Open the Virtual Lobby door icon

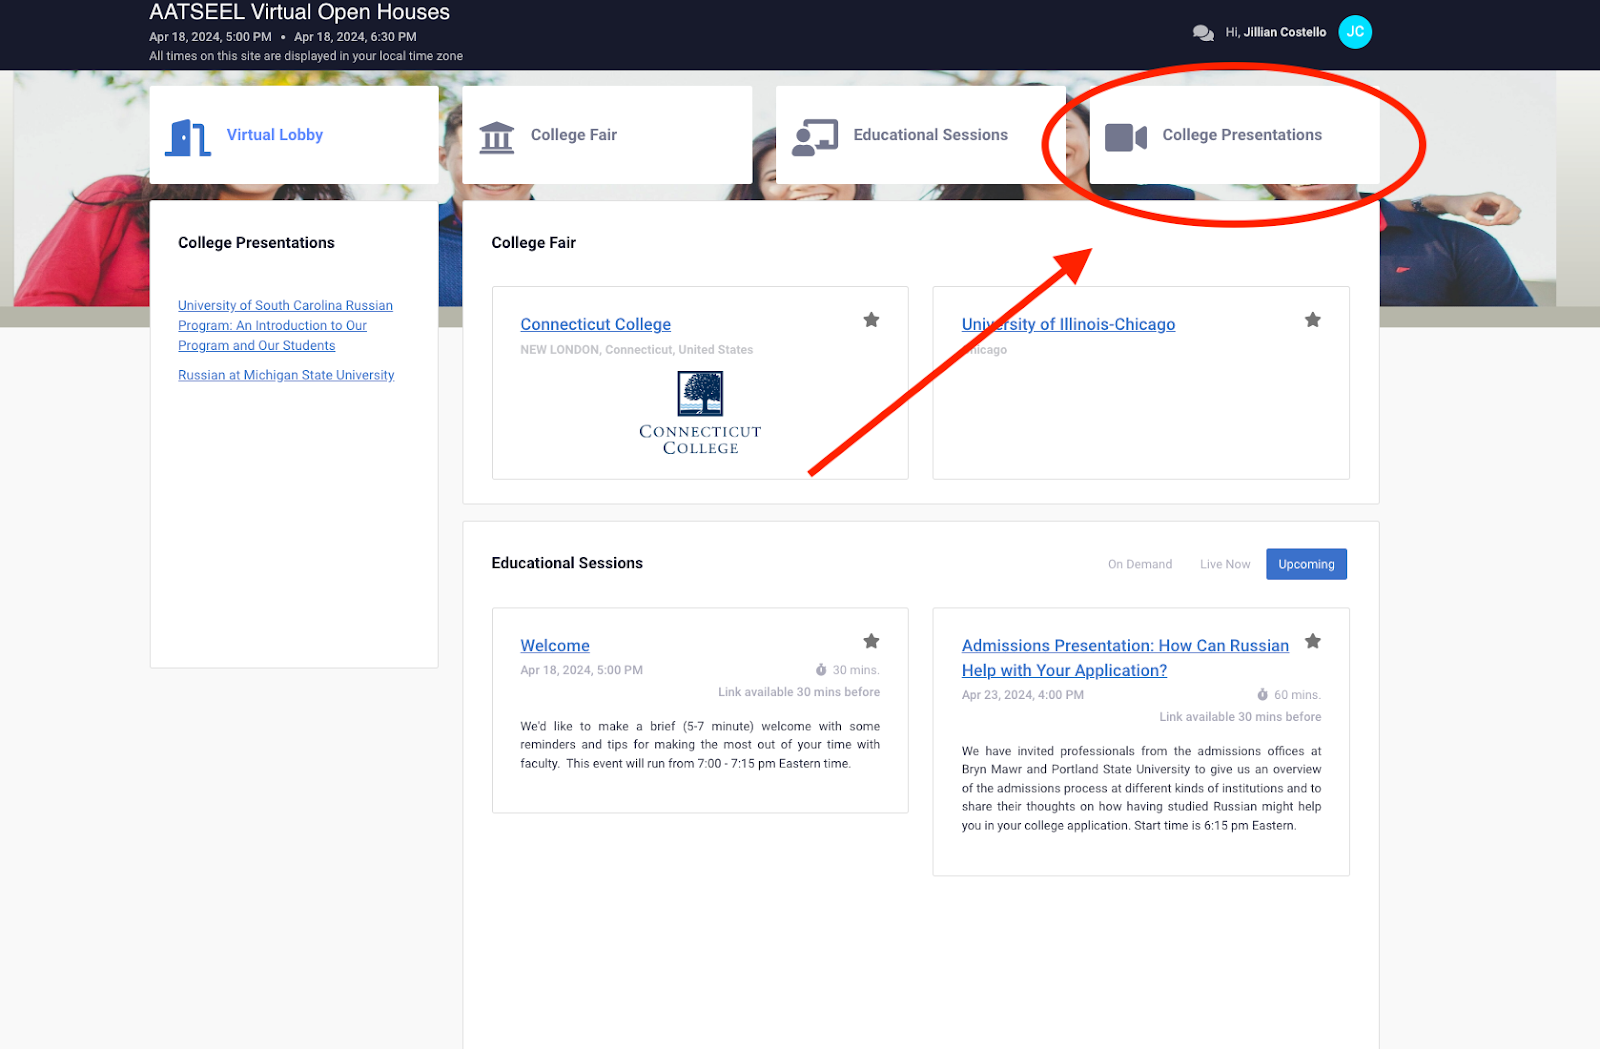point(188,137)
